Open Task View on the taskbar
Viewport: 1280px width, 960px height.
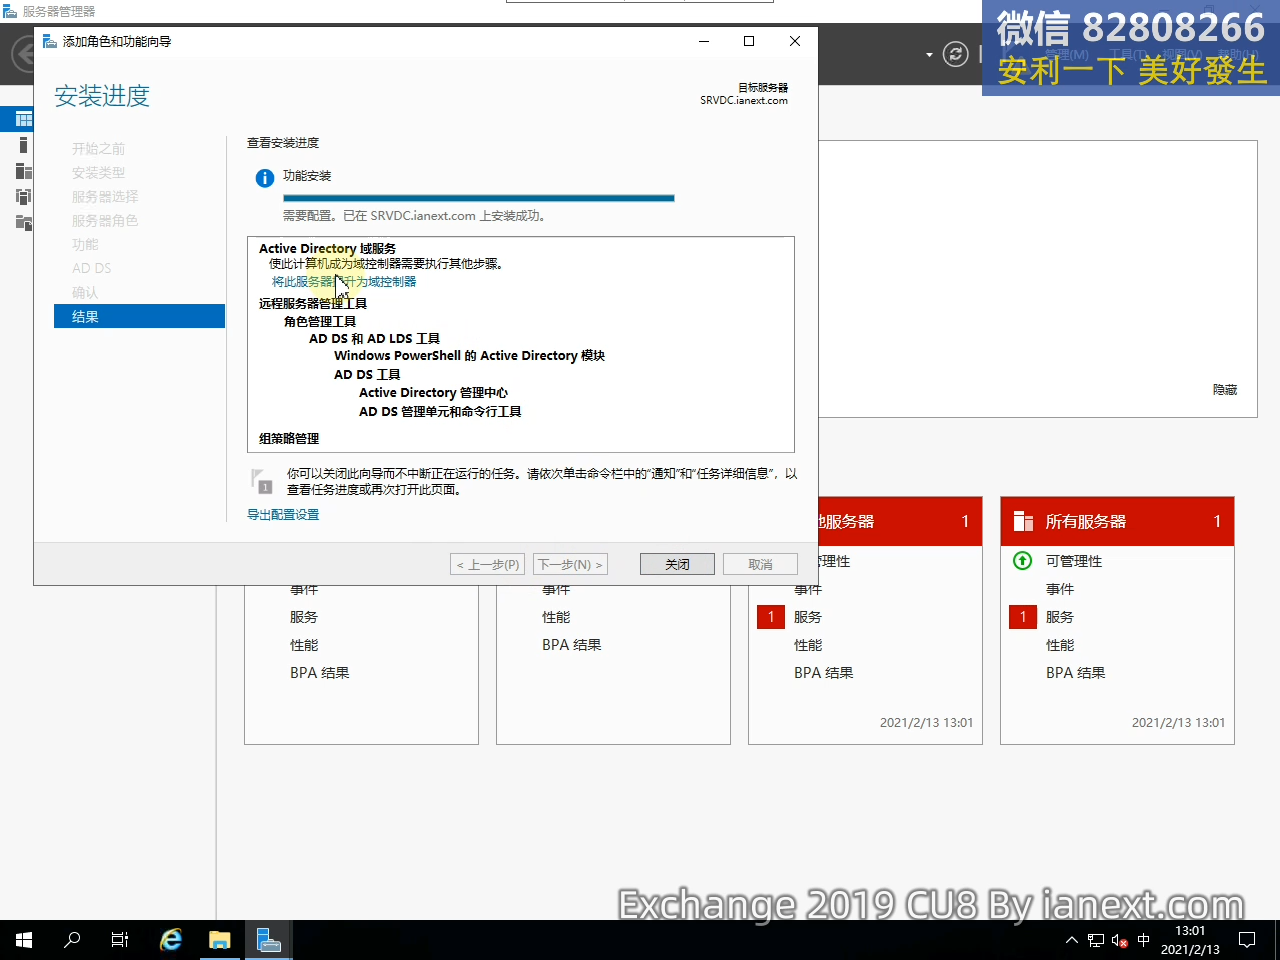click(x=120, y=940)
